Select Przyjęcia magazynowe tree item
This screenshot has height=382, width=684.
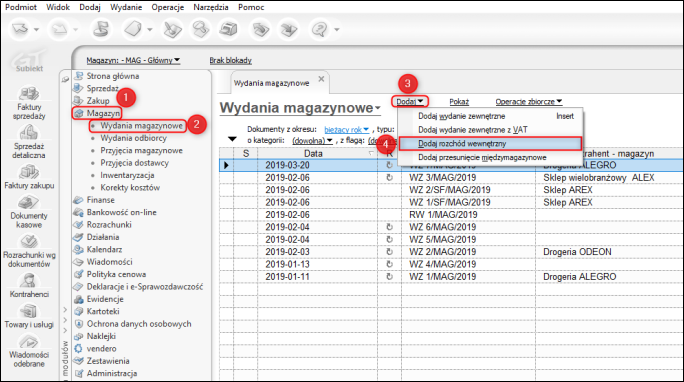(x=141, y=150)
